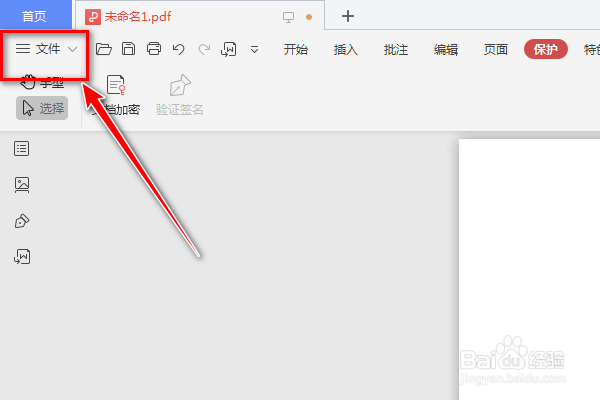Click the monitor icon in document tab
Screen dimensions: 600x400
288,17
